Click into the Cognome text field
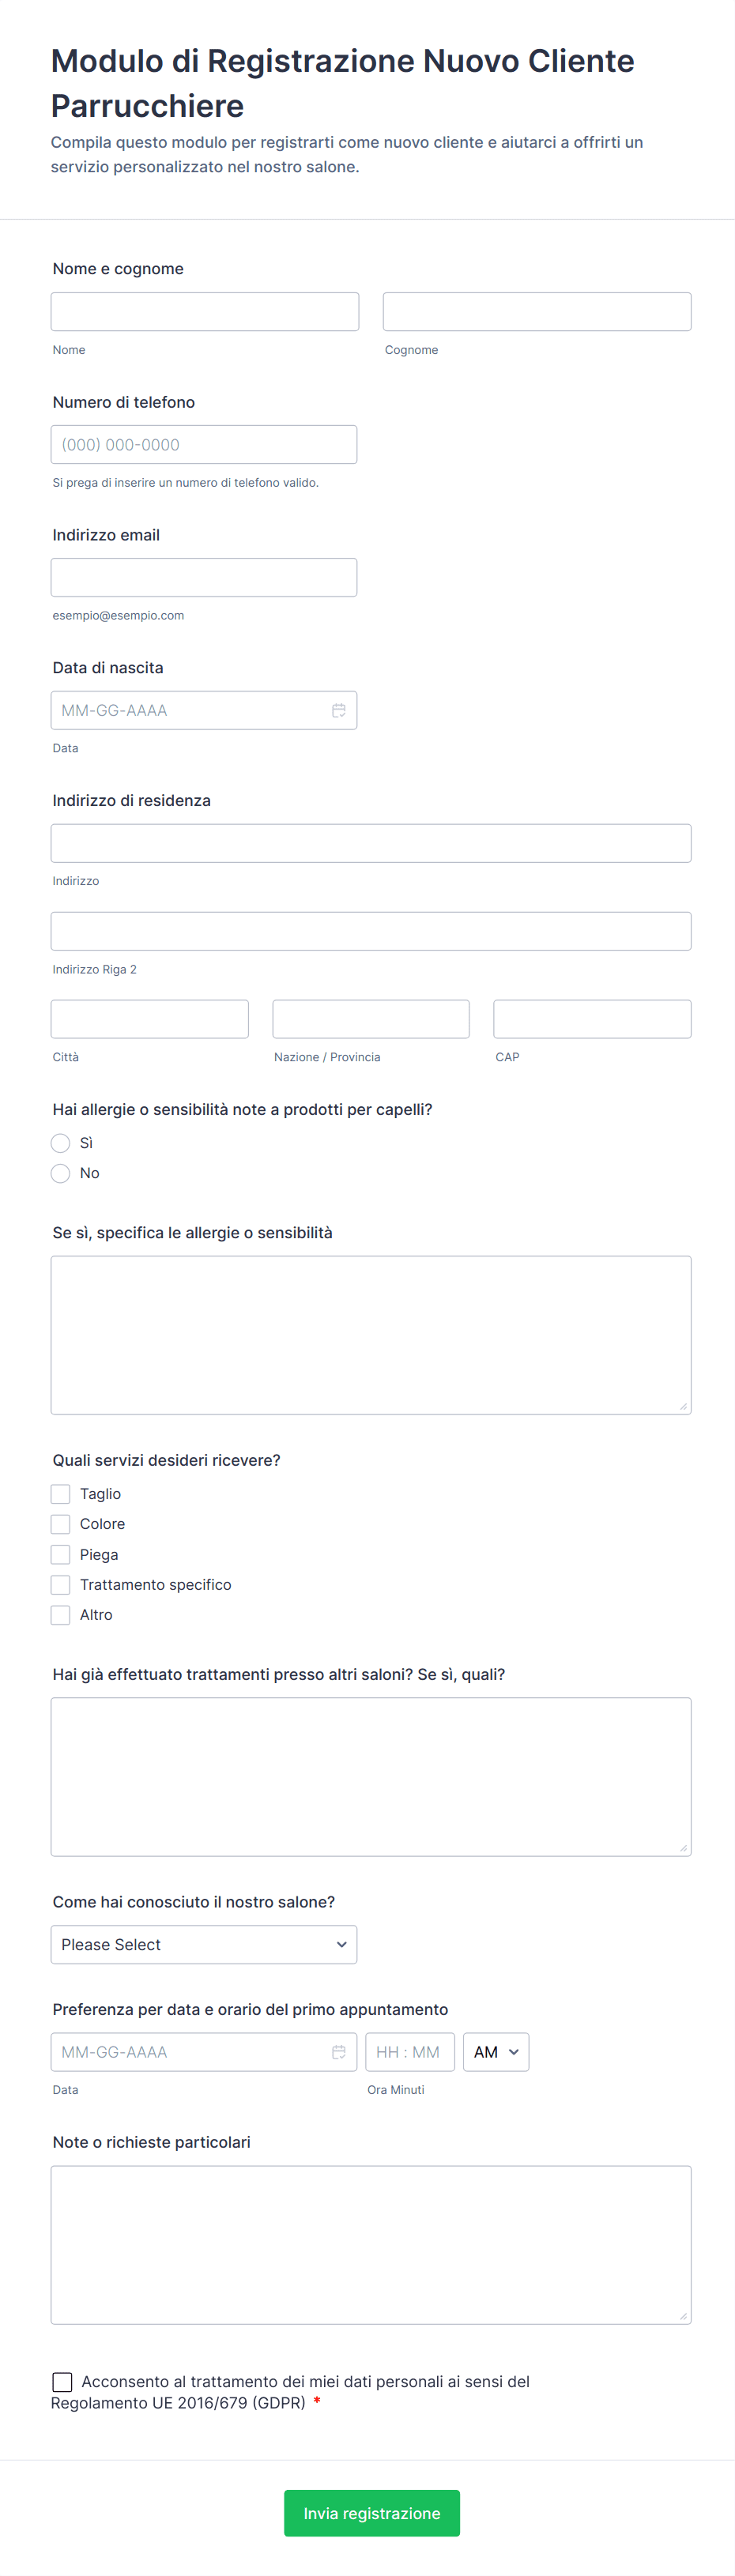The height and width of the screenshot is (2576, 735). pyautogui.click(x=537, y=312)
